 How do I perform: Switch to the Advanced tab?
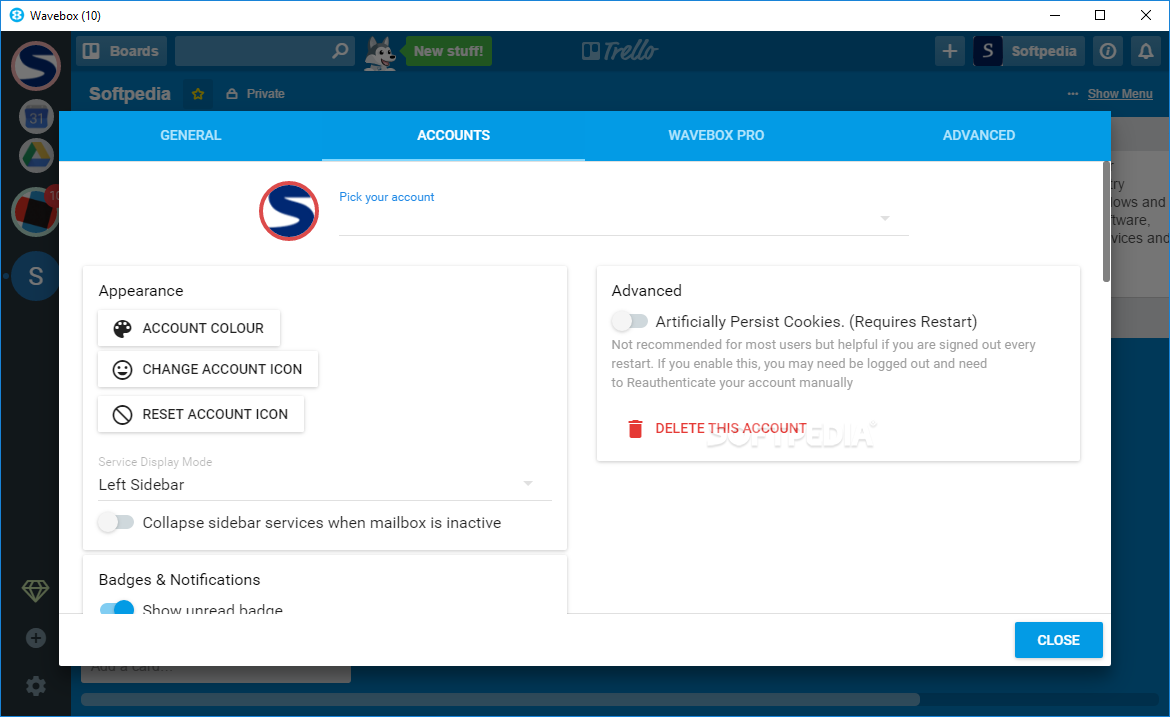pyautogui.click(x=979, y=135)
